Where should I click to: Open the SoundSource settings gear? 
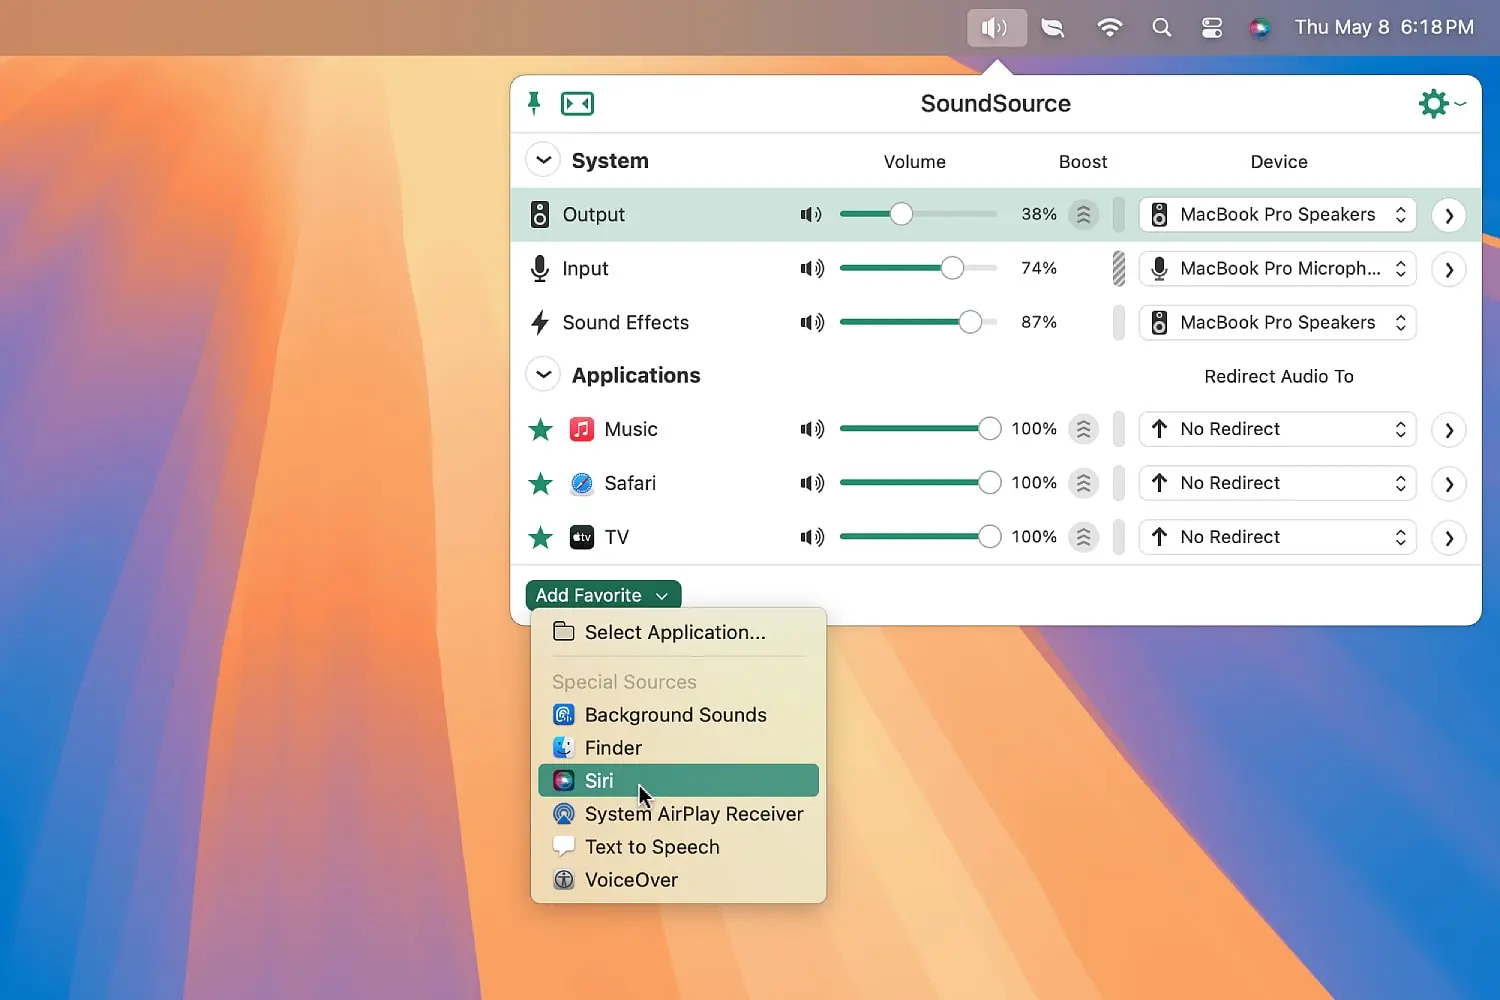point(1433,103)
